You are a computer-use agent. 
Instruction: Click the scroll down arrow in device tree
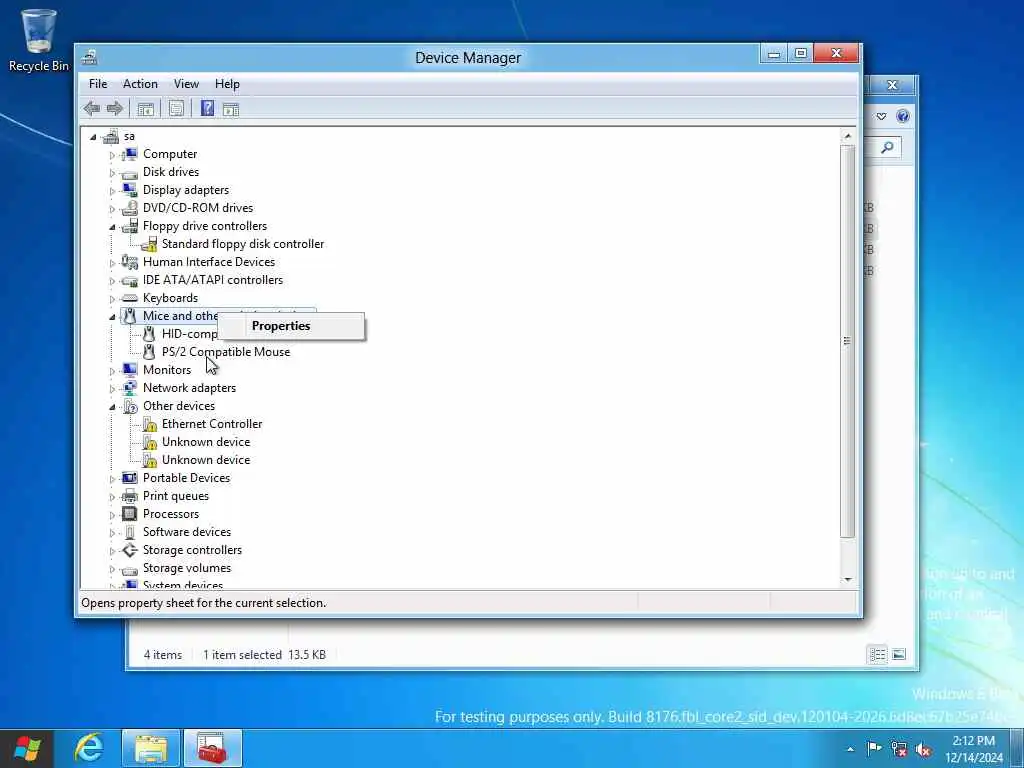click(848, 579)
